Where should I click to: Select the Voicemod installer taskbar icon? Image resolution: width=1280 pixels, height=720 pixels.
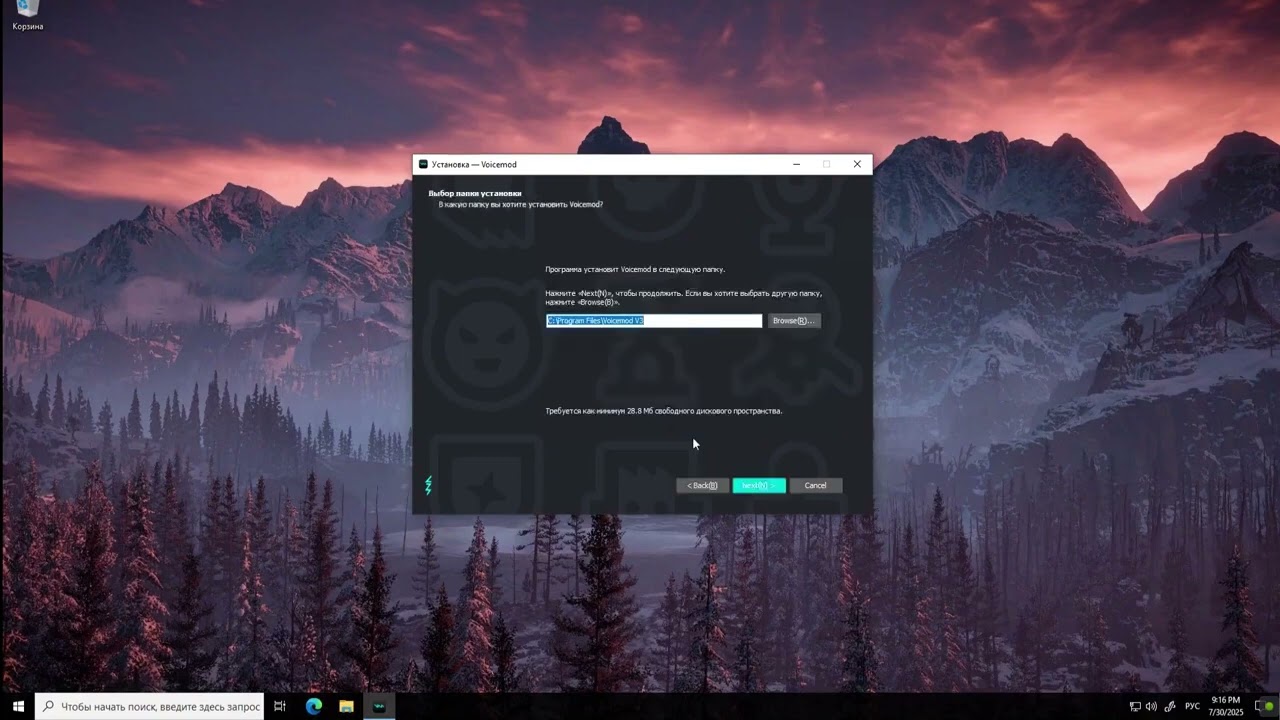tap(379, 706)
